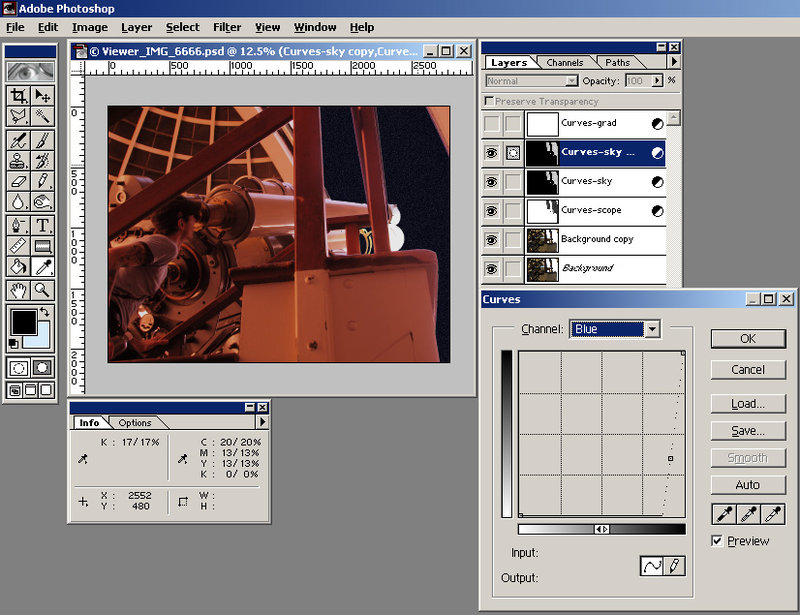Open the Image menu
The width and height of the screenshot is (800, 615).
click(90, 27)
